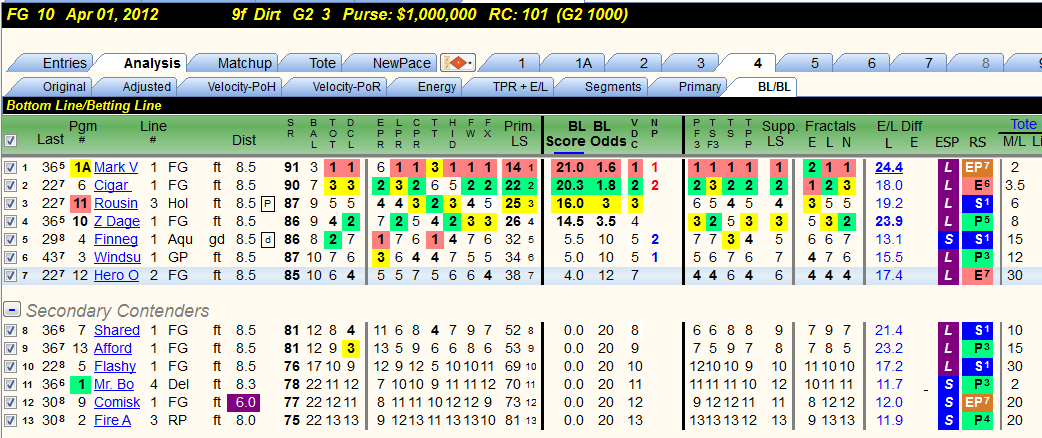Viewport: 1042px width, 438px height.
Task: Click the green 1 program number for Mr. Bo
Action: [80, 384]
